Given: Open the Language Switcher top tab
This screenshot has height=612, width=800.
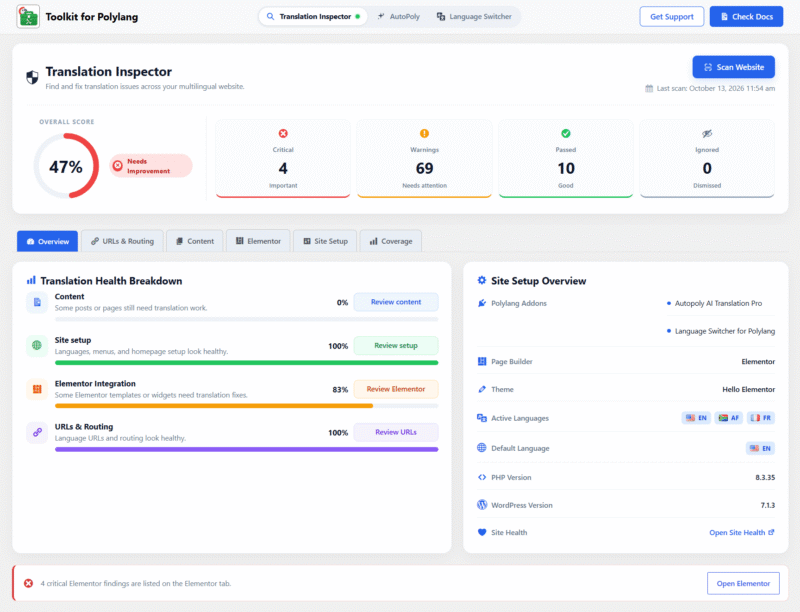Looking at the screenshot, I should coord(474,16).
